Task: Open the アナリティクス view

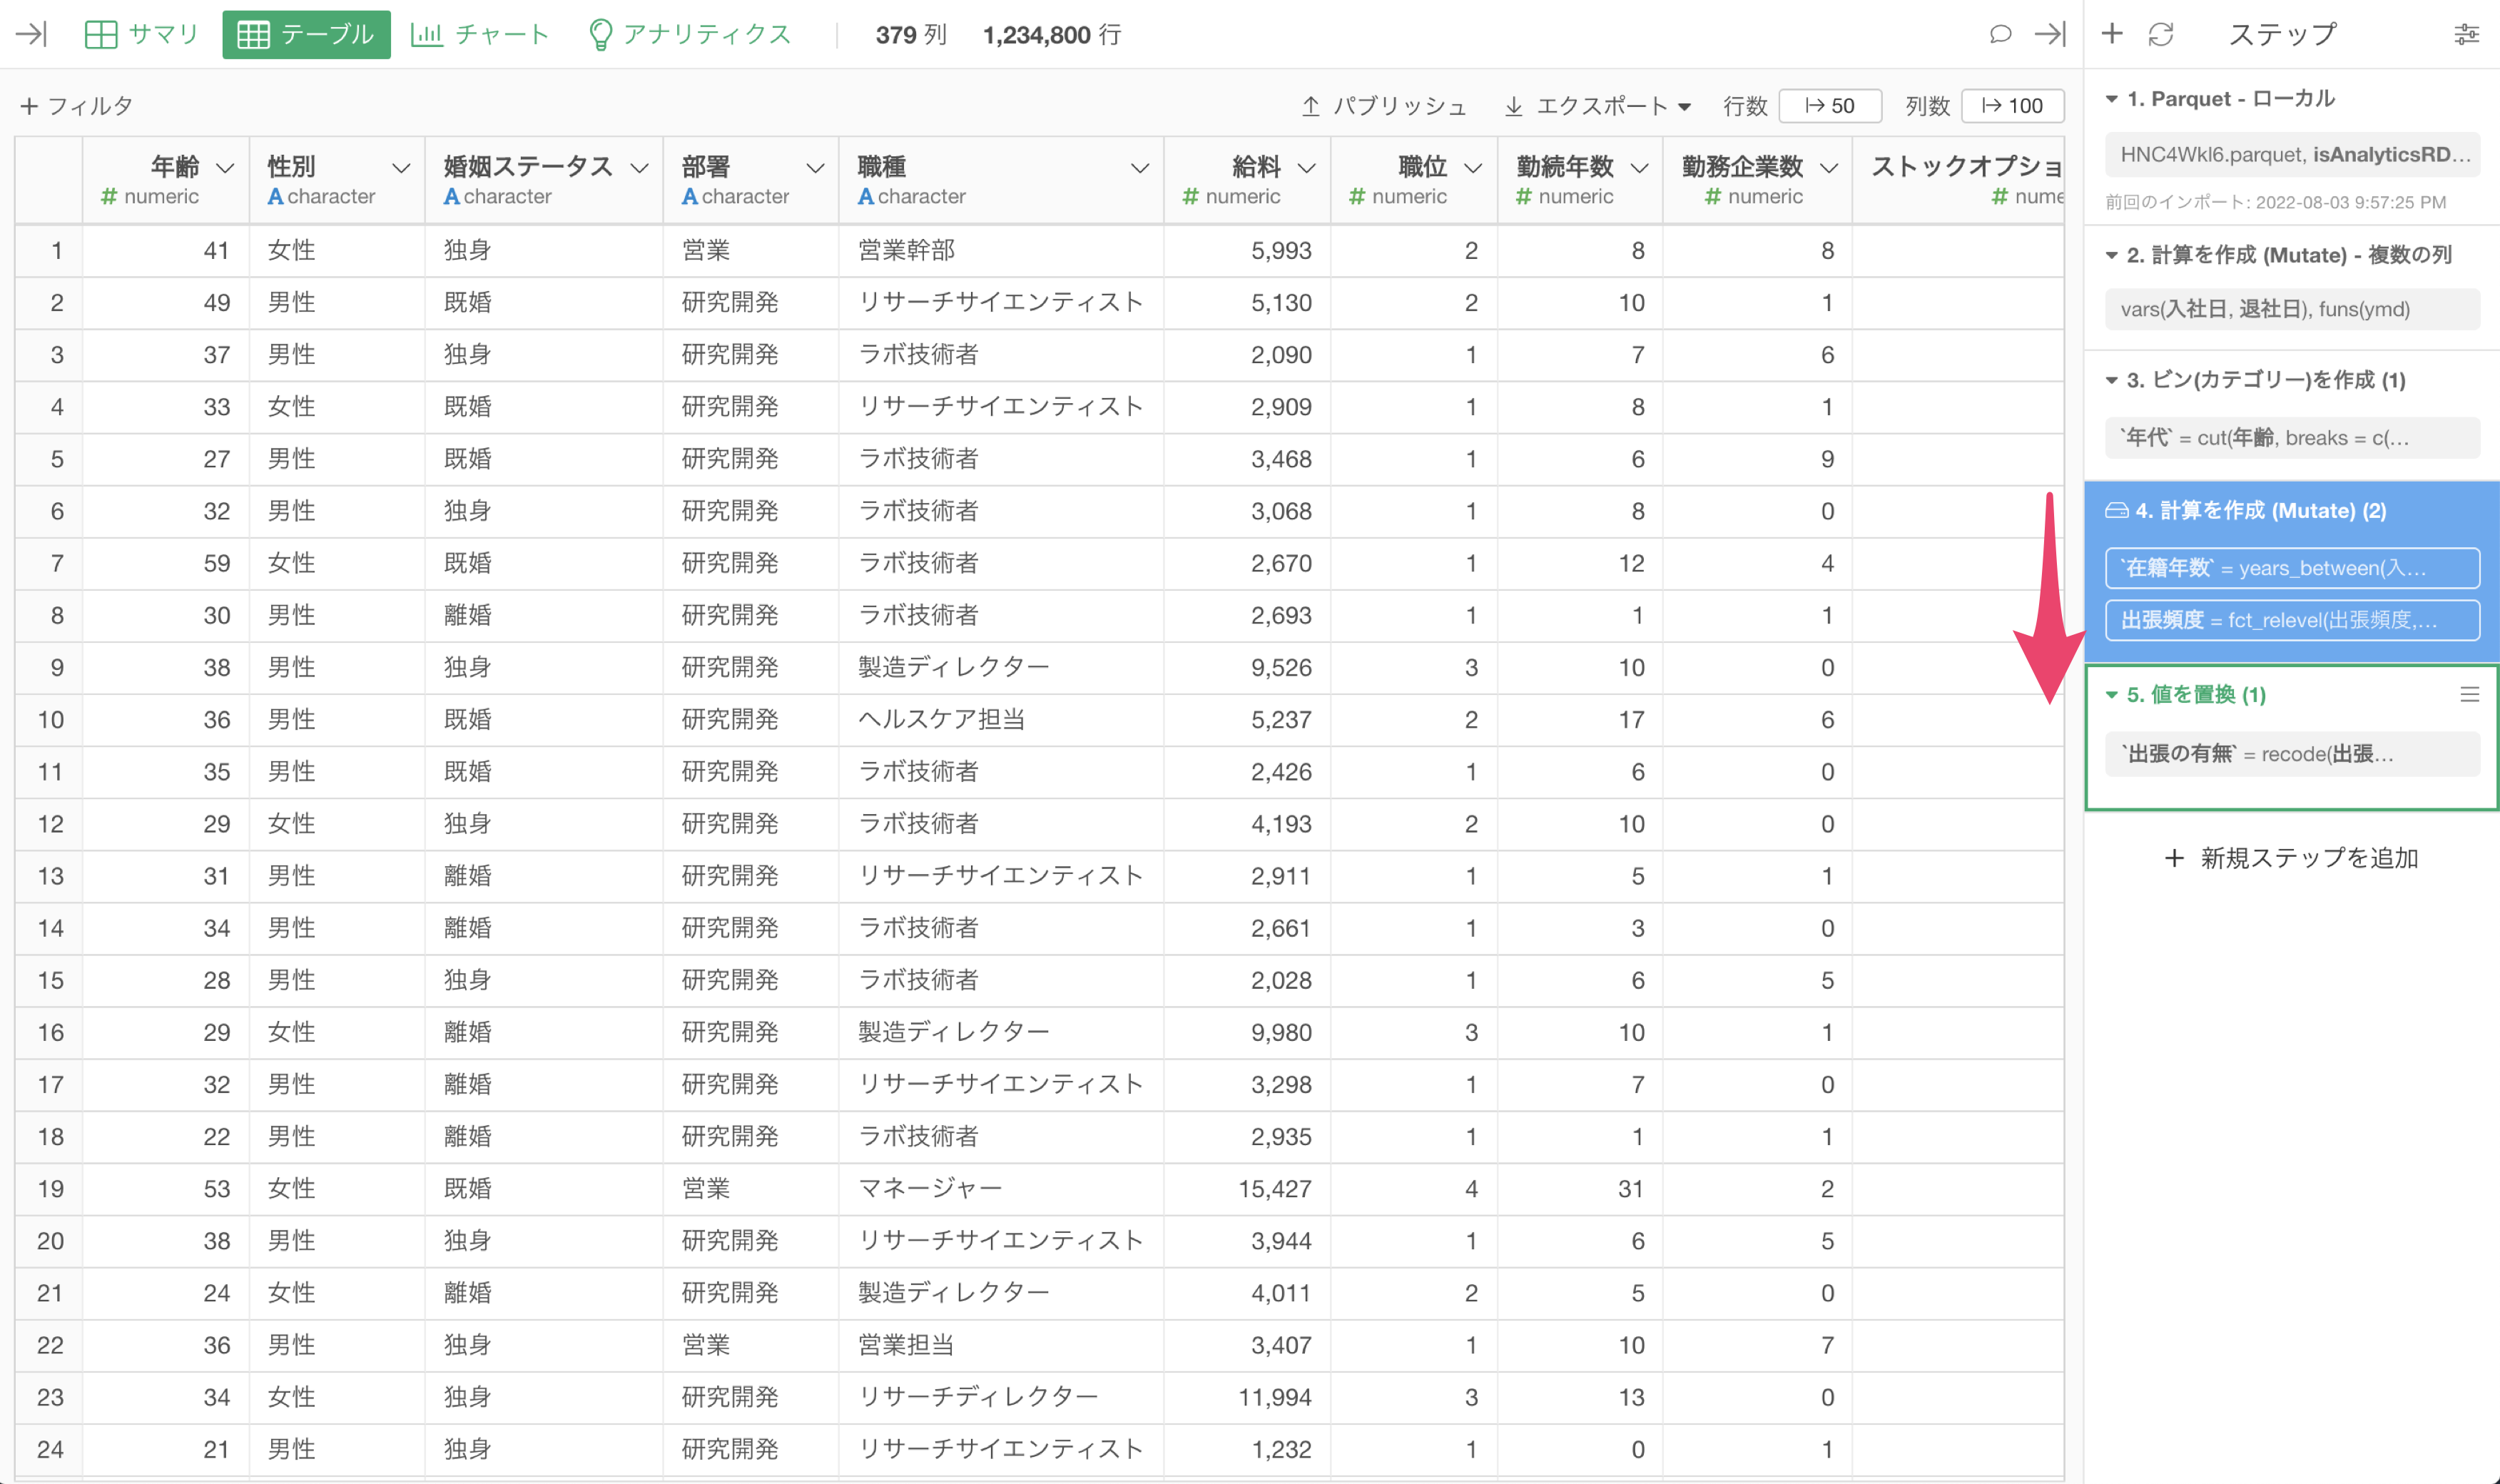Action: (690, 34)
